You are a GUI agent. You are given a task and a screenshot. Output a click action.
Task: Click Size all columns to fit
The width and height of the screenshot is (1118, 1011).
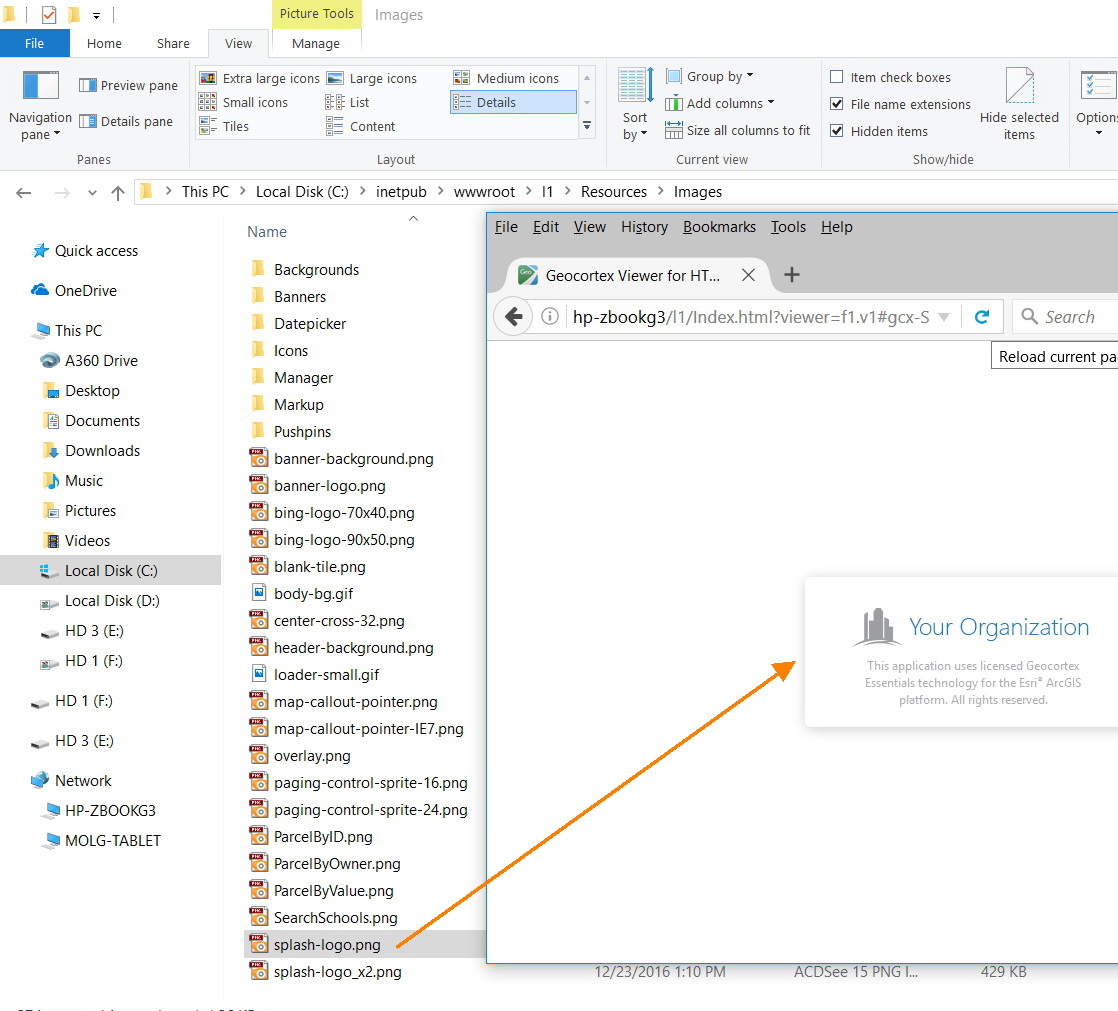pos(738,130)
